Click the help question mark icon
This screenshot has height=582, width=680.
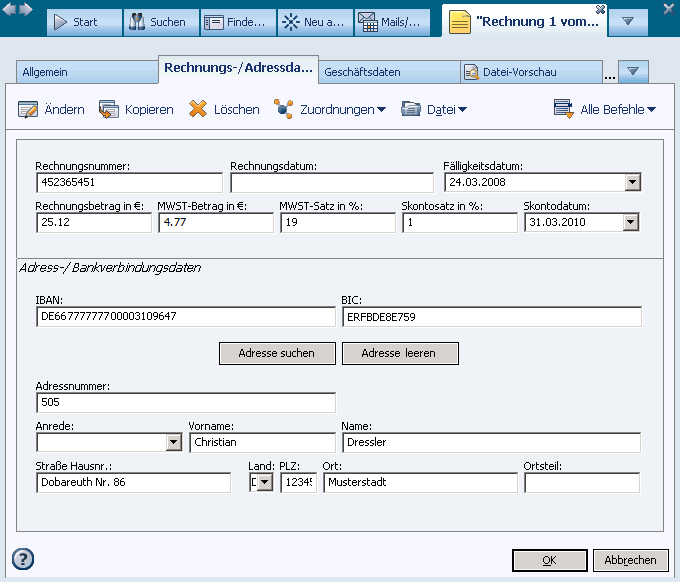23,559
